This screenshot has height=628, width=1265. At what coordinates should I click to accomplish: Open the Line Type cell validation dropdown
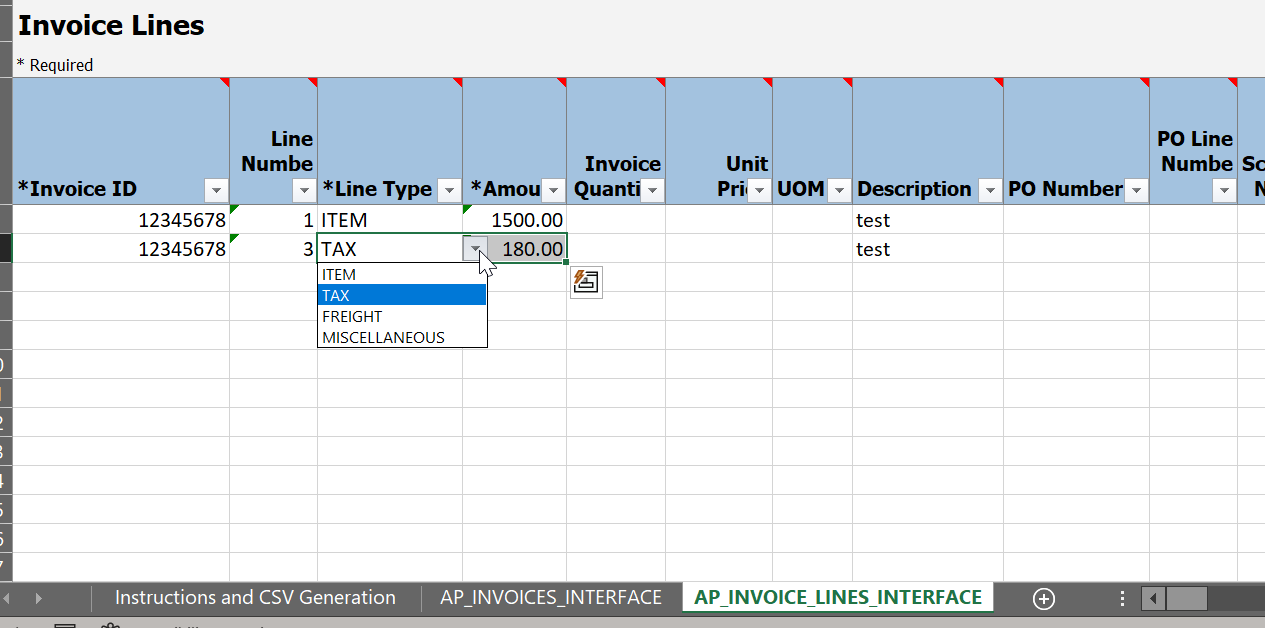coord(474,248)
